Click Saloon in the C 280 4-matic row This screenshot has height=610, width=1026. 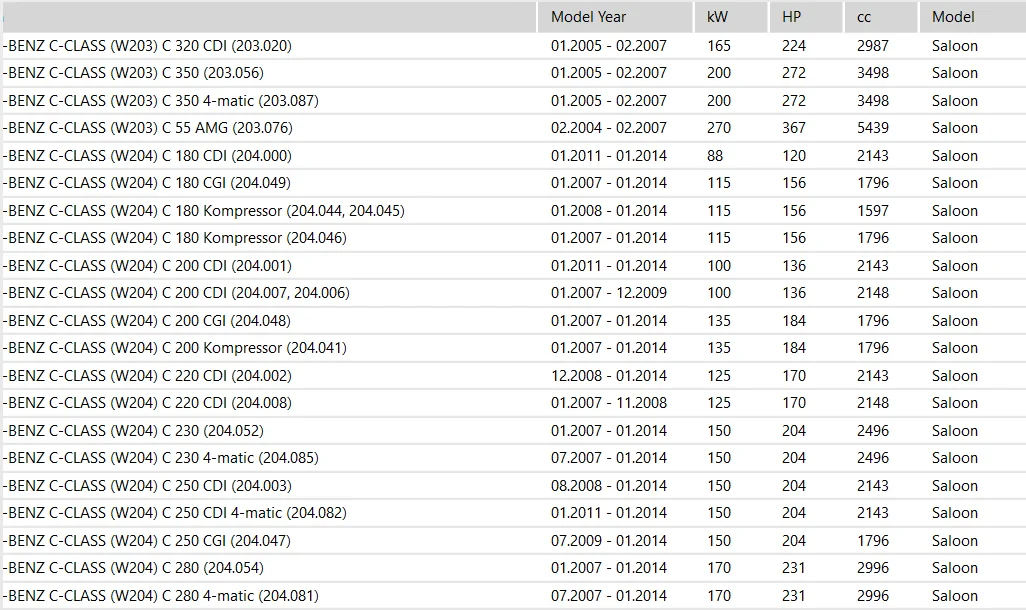(955, 596)
